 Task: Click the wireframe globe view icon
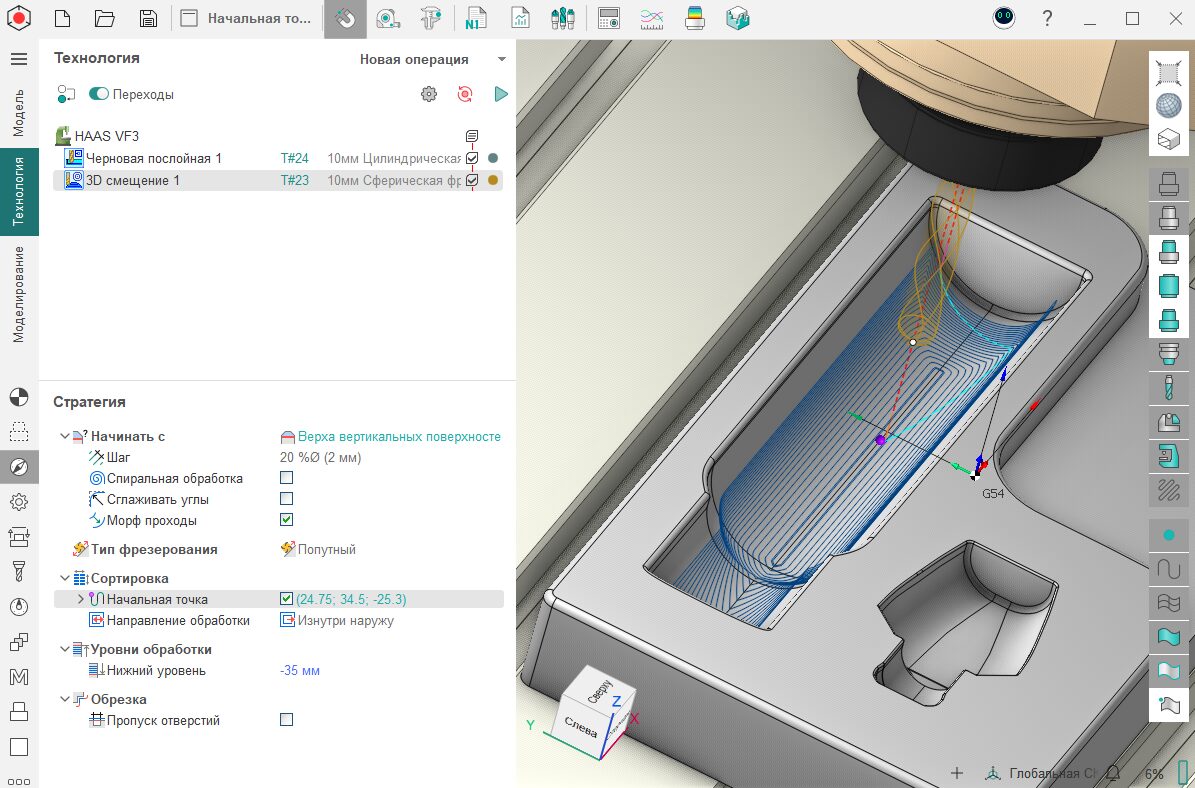pos(1167,106)
